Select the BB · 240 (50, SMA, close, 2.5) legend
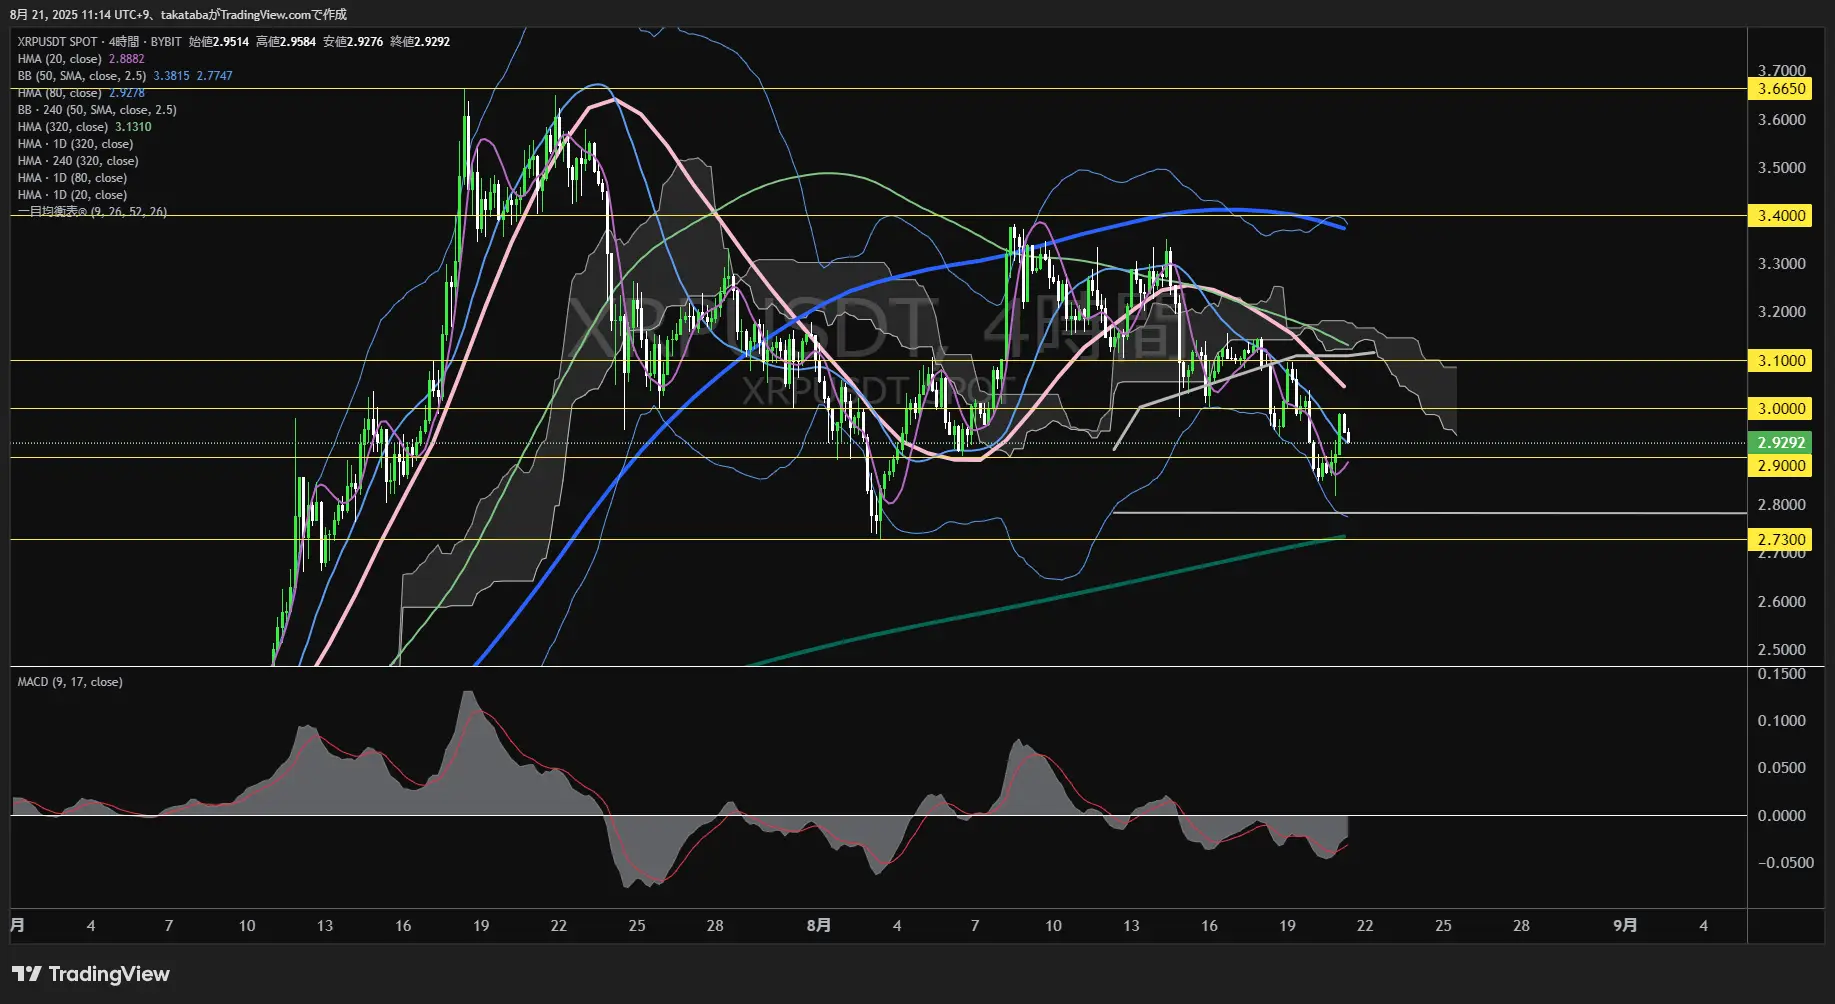This screenshot has height=1004, width=1835. click(97, 110)
